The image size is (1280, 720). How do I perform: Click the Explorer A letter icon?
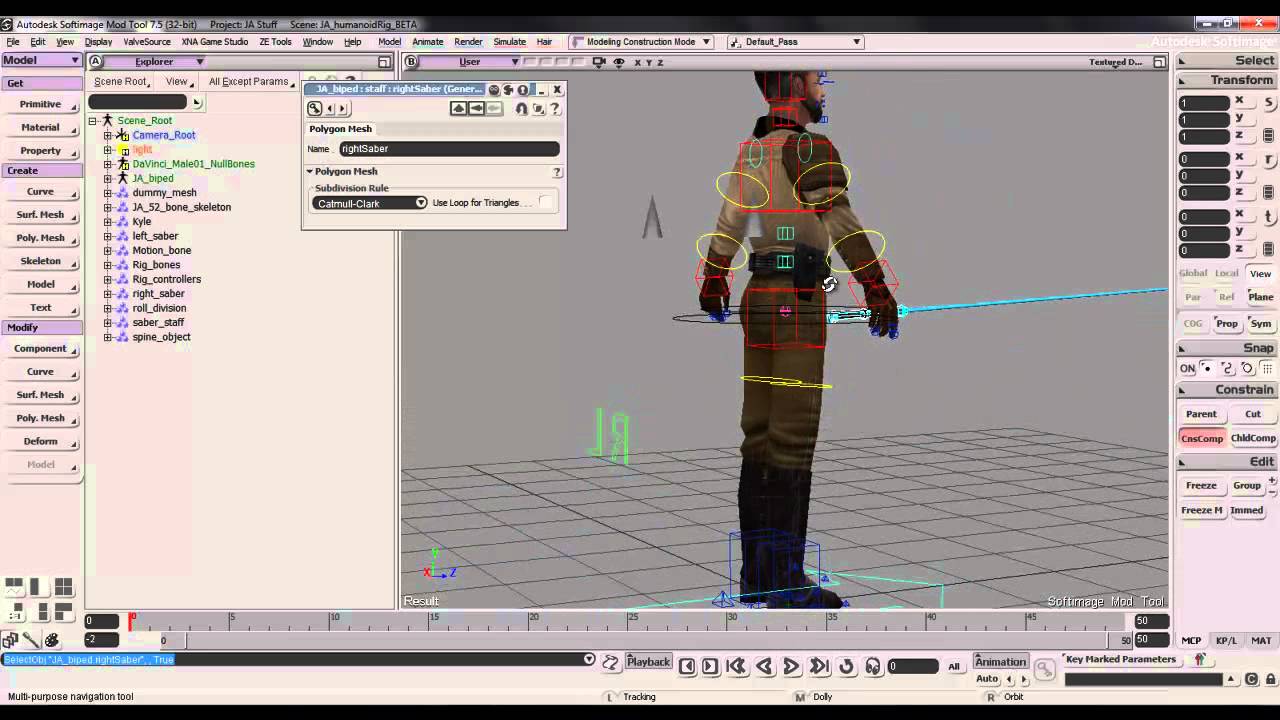(95, 62)
